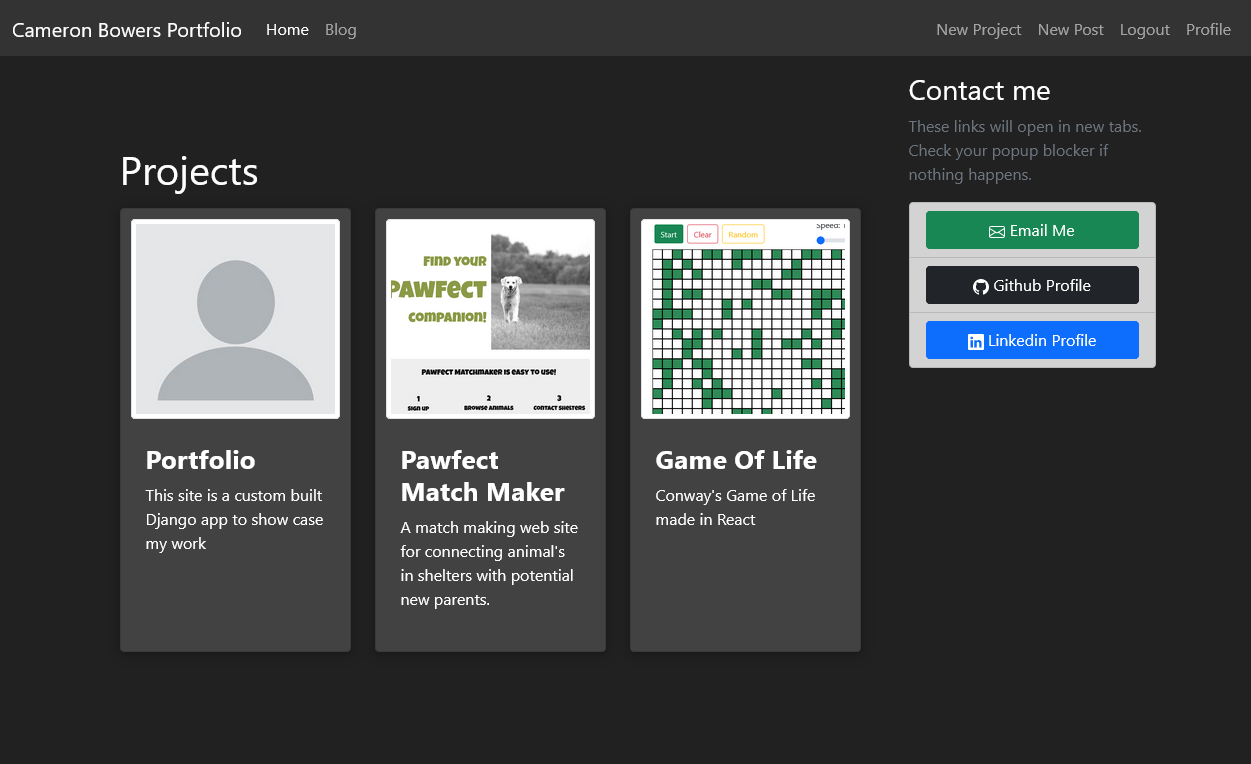Open the Profile page link
The height and width of the screenshot is (764, 1251).
pyautogui.click(x=1208, y=30)
